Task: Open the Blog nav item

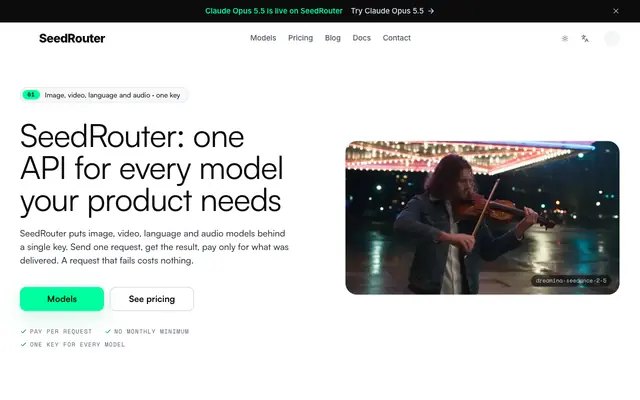Action: [x=333, y=38]
